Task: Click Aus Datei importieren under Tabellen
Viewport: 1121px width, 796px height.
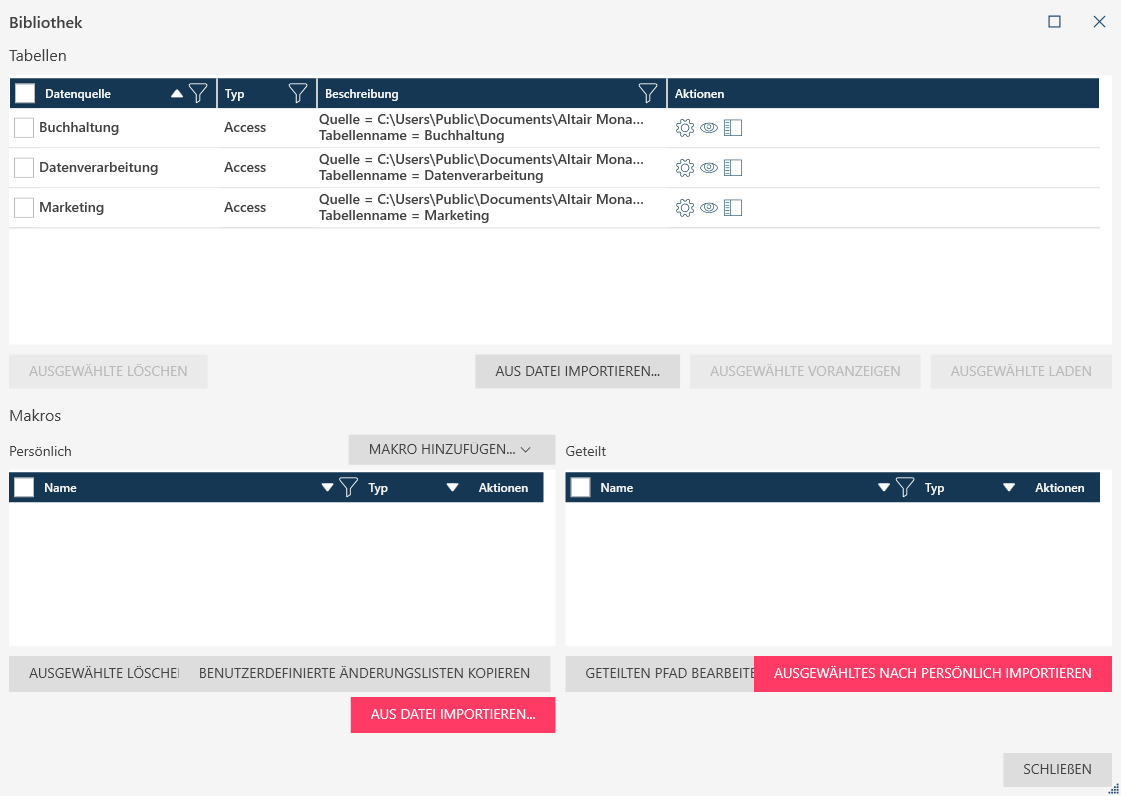Action: click(x=577, y=371)
